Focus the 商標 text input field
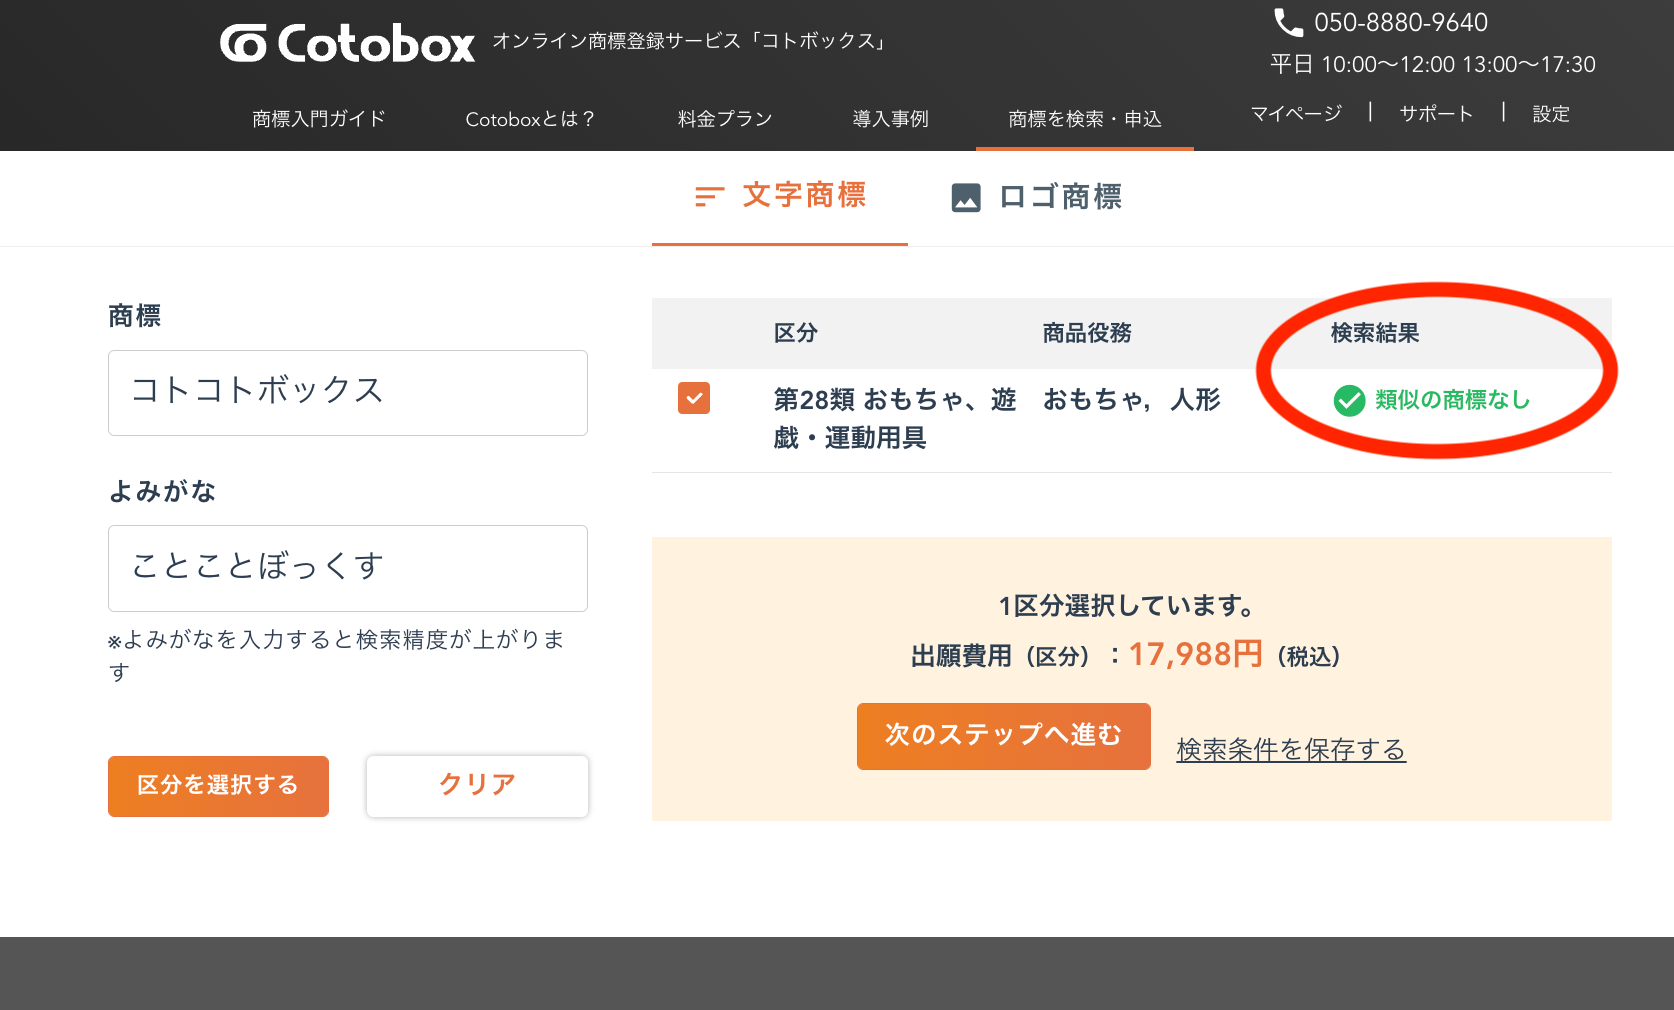This screenshot has height=1010, width=1674. pos(348,393)
